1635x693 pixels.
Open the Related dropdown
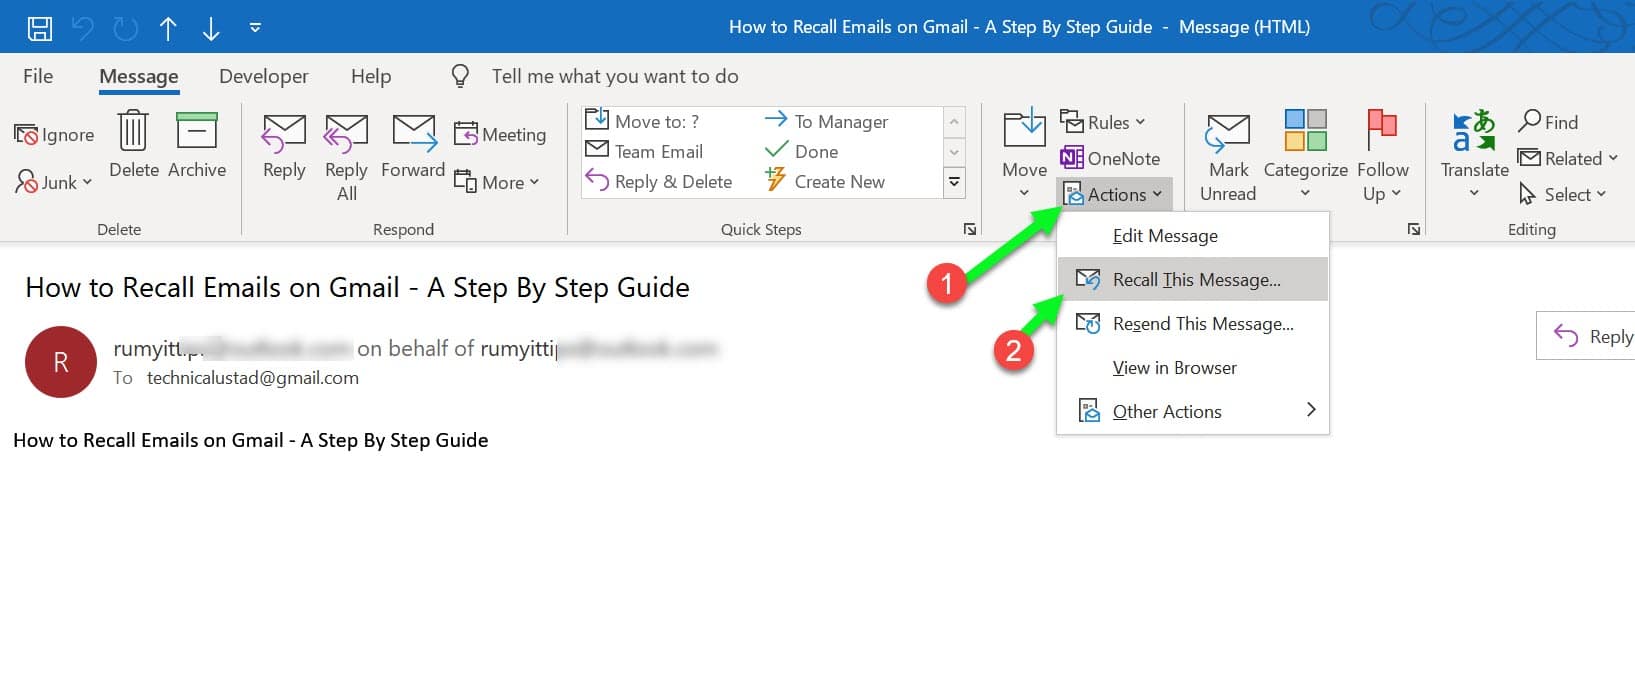coord(1567,158)
